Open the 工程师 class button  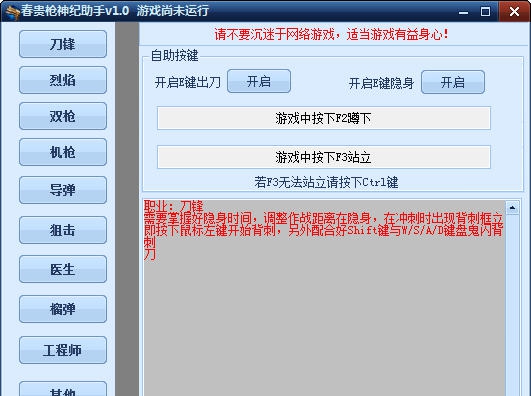click(63, 350)
